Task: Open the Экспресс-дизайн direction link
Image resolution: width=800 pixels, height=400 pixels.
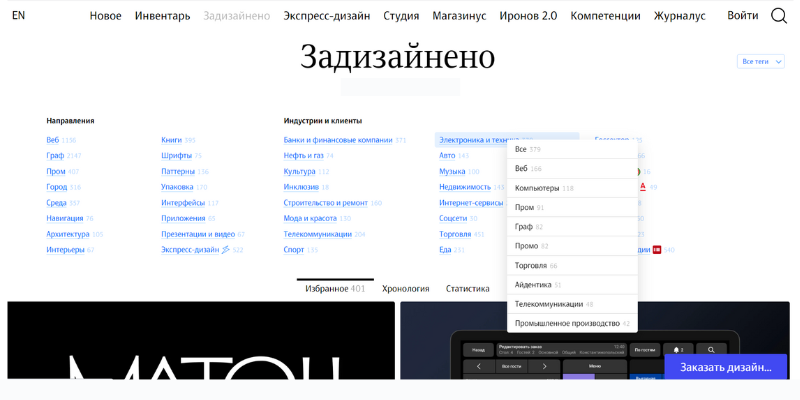Action: pos(195,249)
